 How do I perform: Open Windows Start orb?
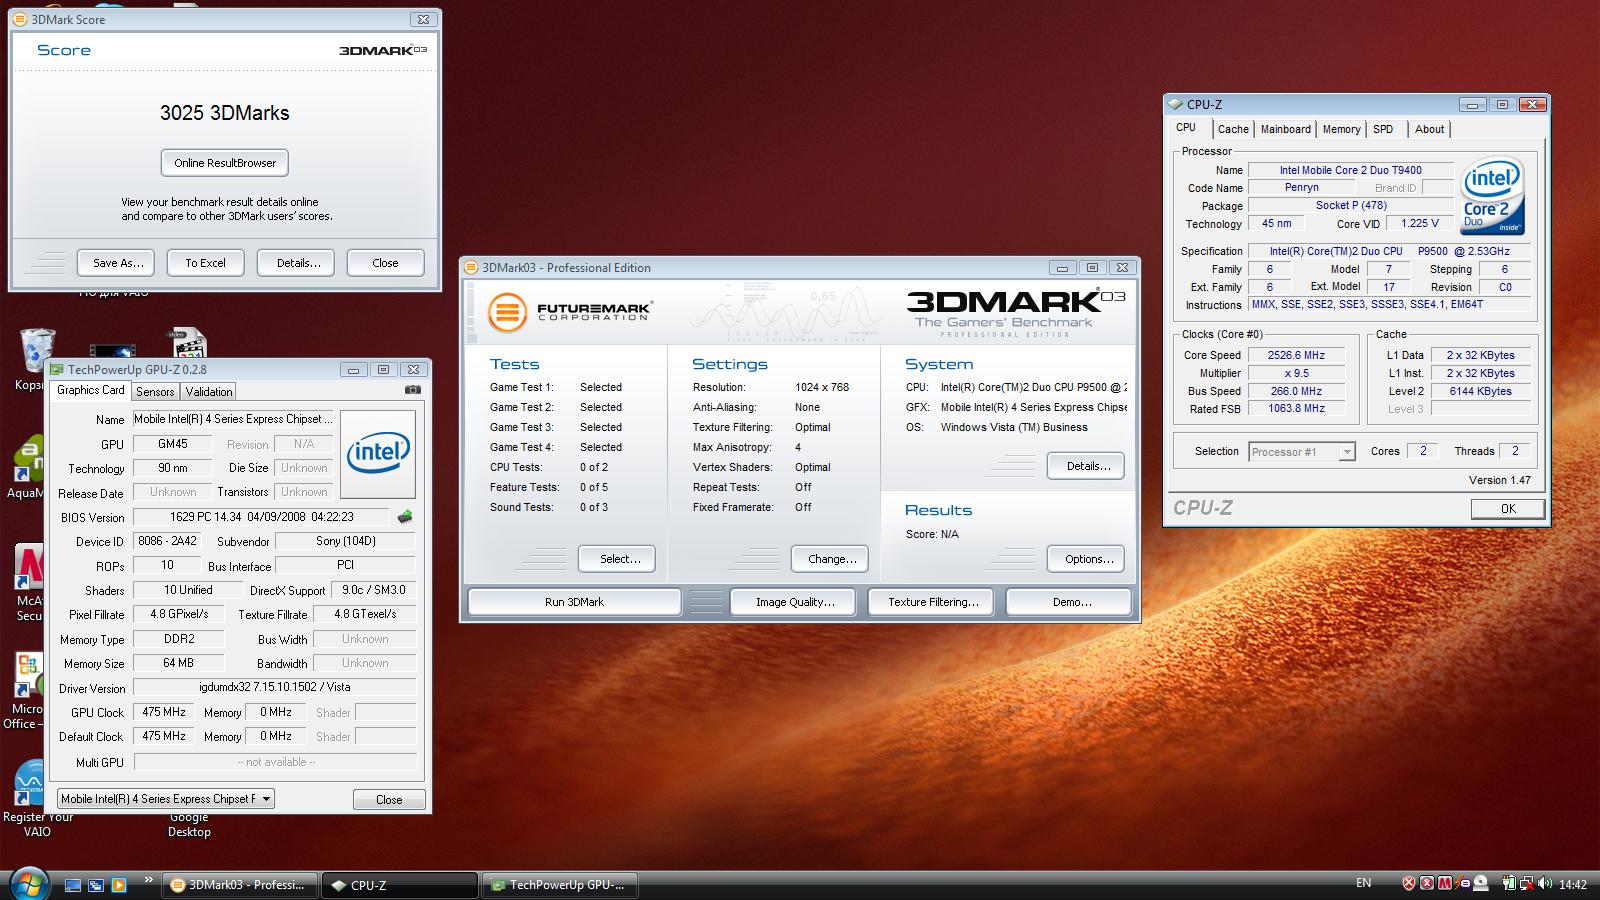click(x=30, y=883)
